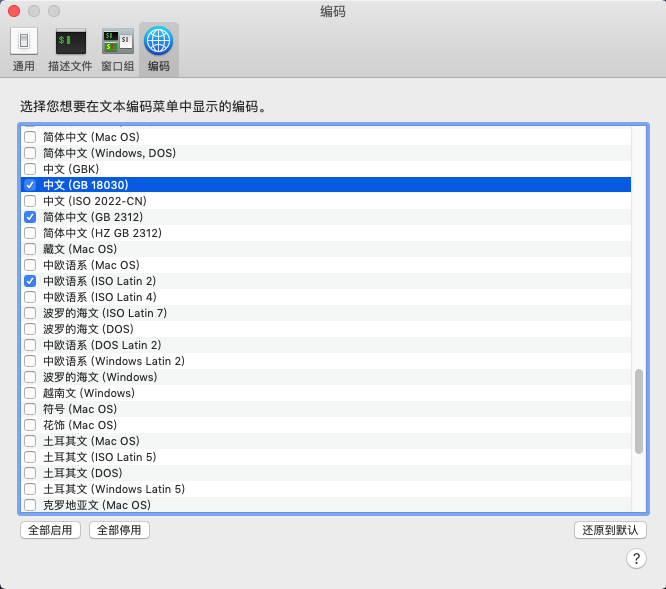
Task: Enable checkbox for 简体中文 (Windows, DOS)
Action: click(30, 153)
